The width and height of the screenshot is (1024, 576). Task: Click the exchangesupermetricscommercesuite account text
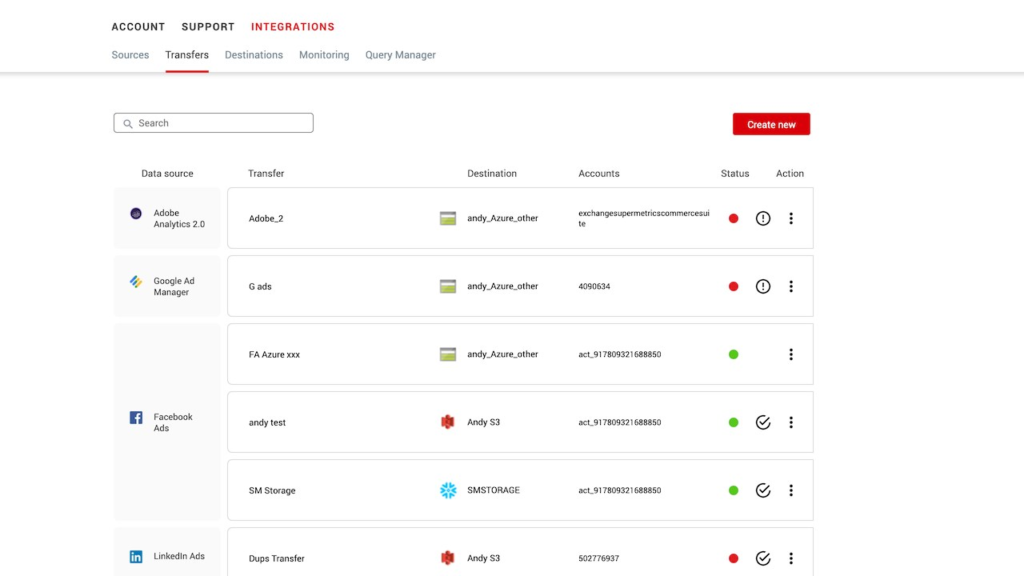point(644,218)
